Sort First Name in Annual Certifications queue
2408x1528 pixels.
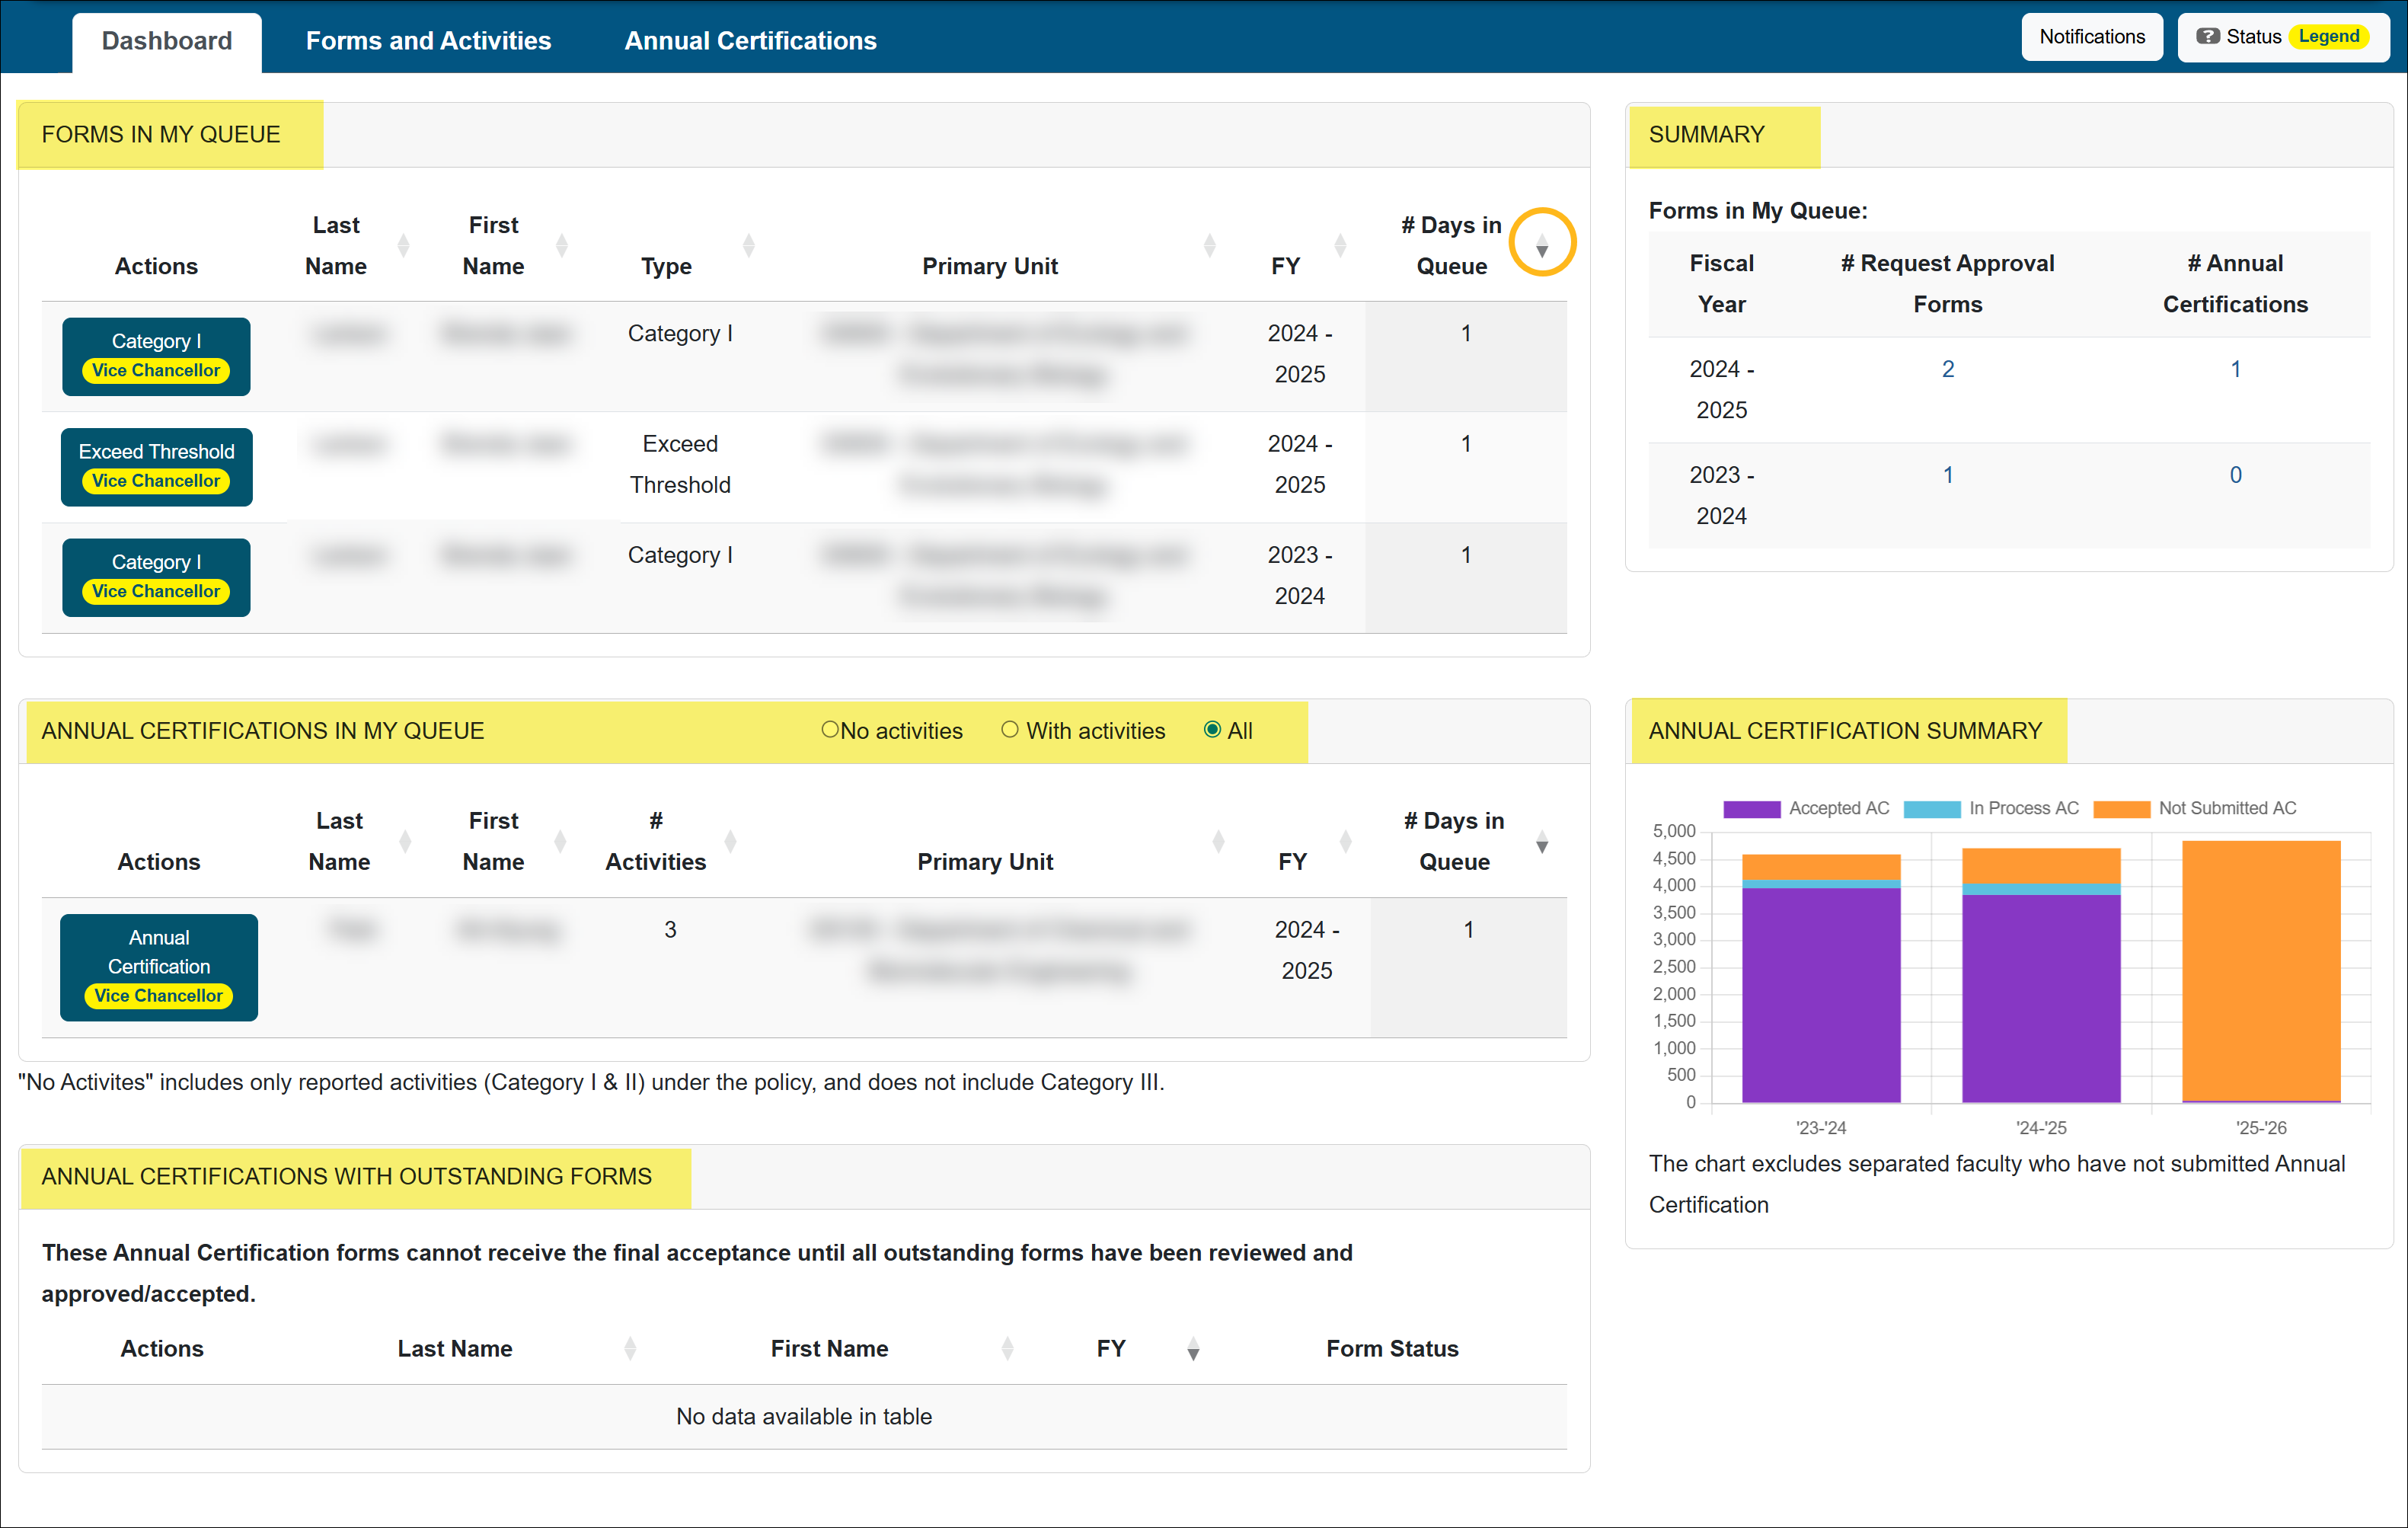point(560,841)
